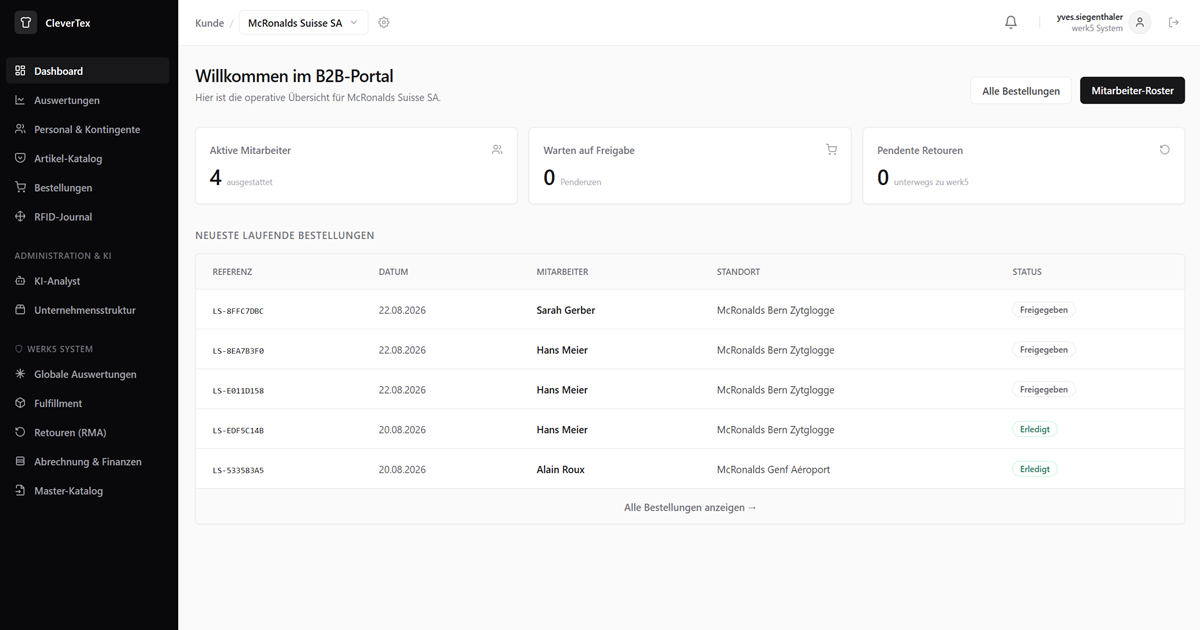The image size is (1200, 630).
Task: Click the cart icon in Warten auf Freigabe card
Action: (x=831, y=150)
